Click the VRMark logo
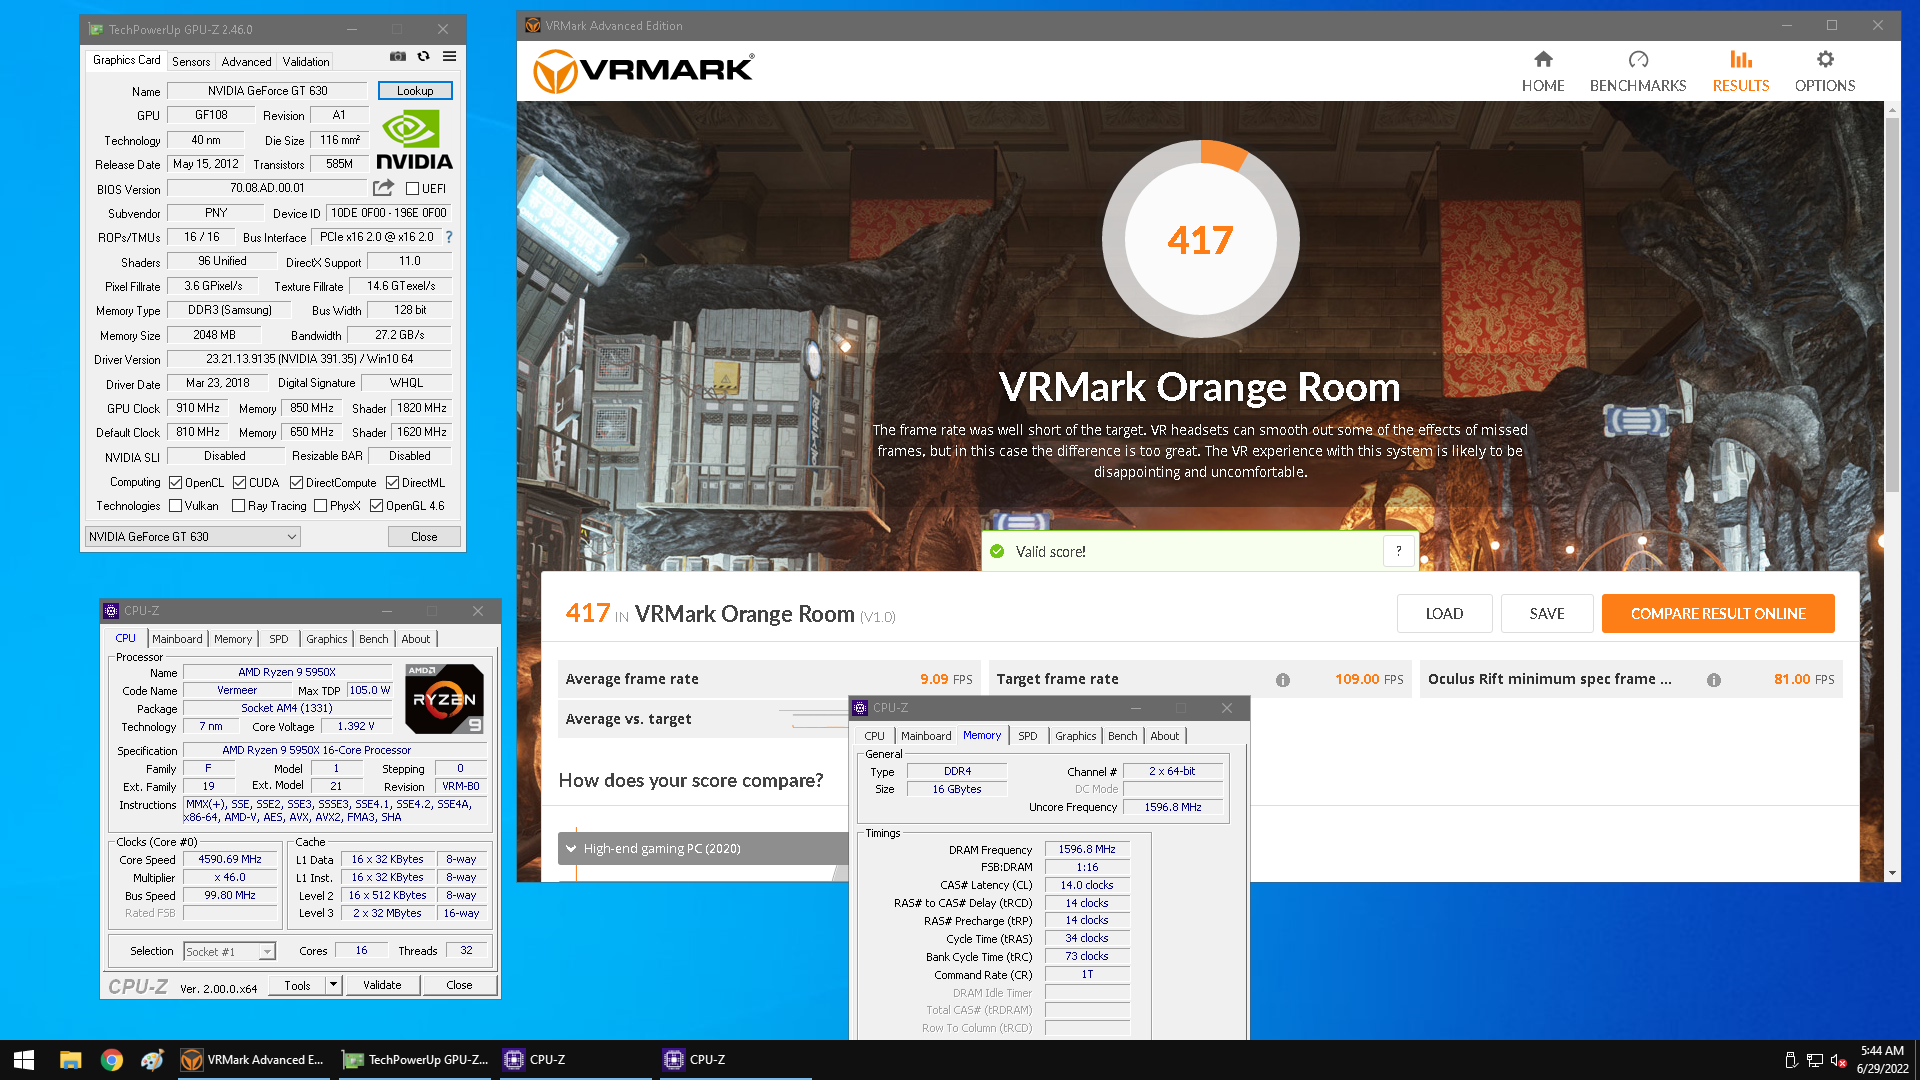The width and height of the screenshot is (1920, 1080). tap(643, 71)
